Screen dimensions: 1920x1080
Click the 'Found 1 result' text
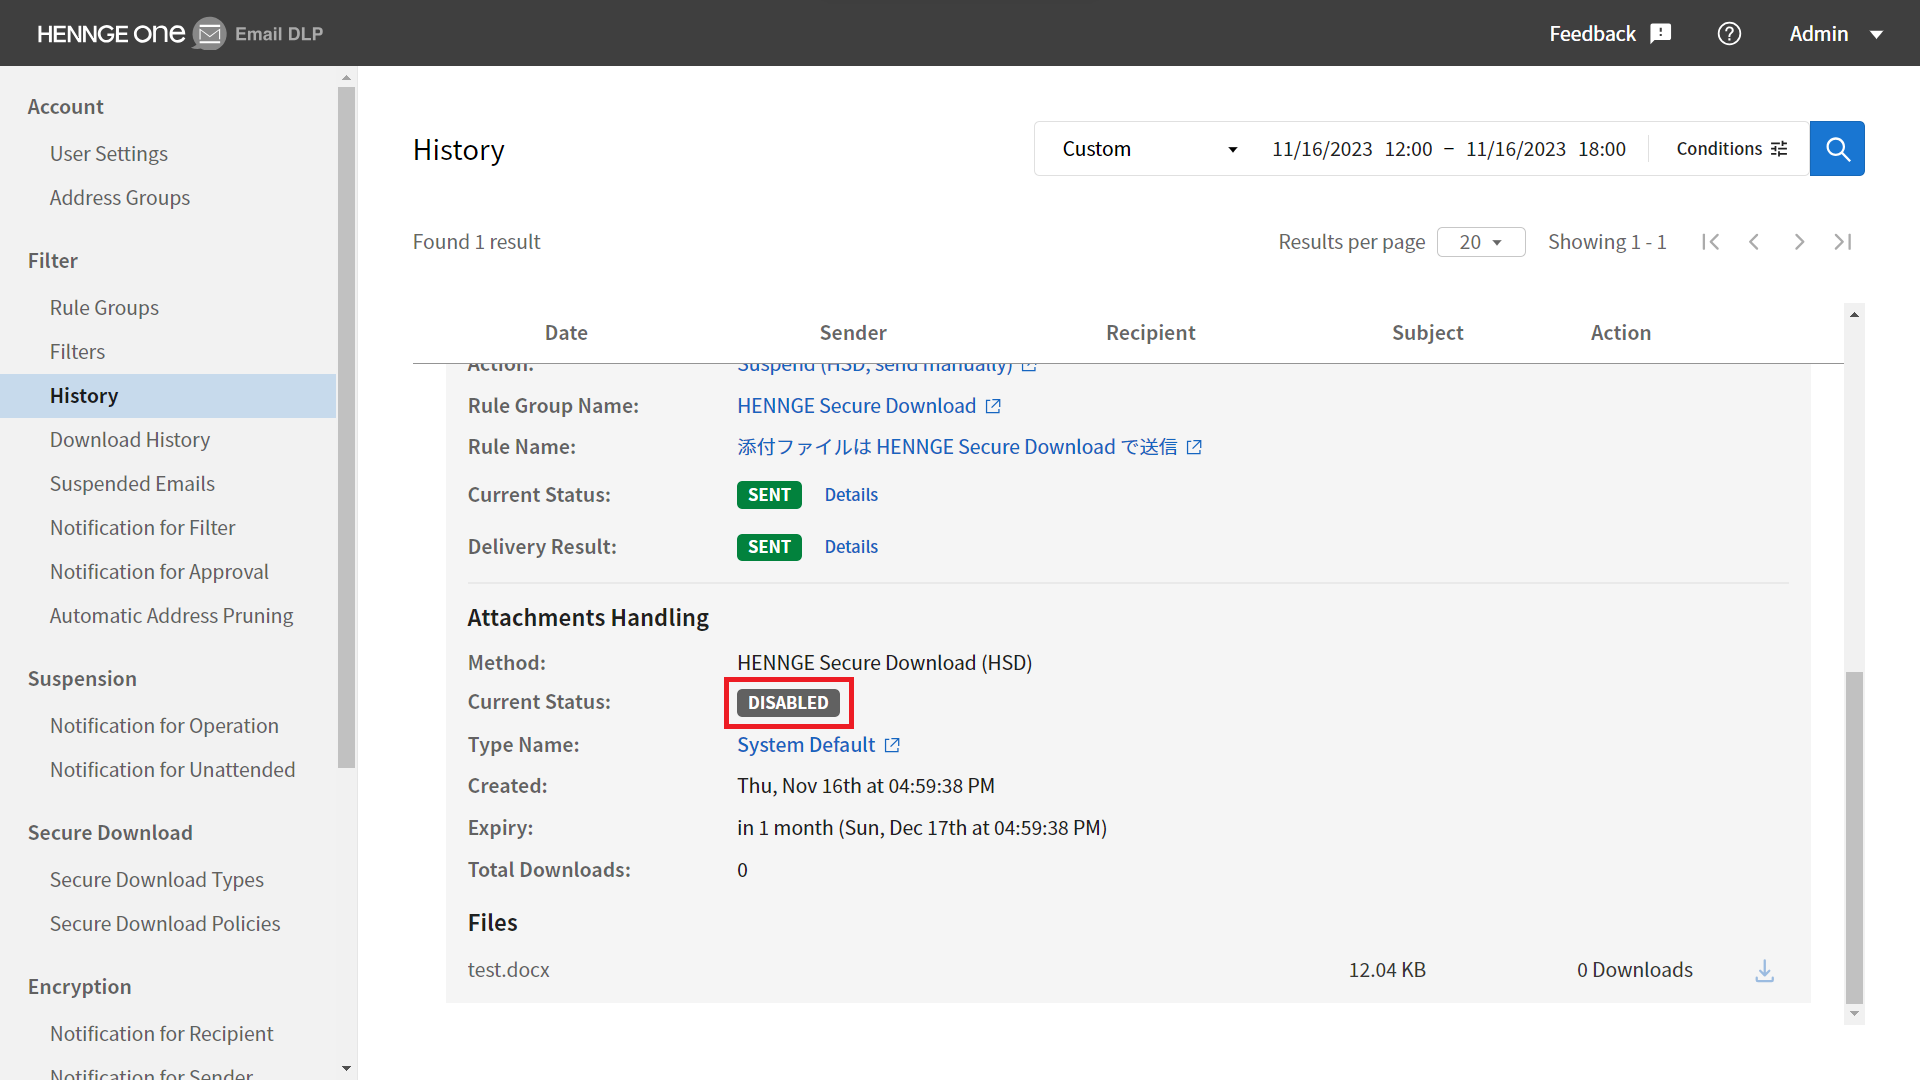476,242
